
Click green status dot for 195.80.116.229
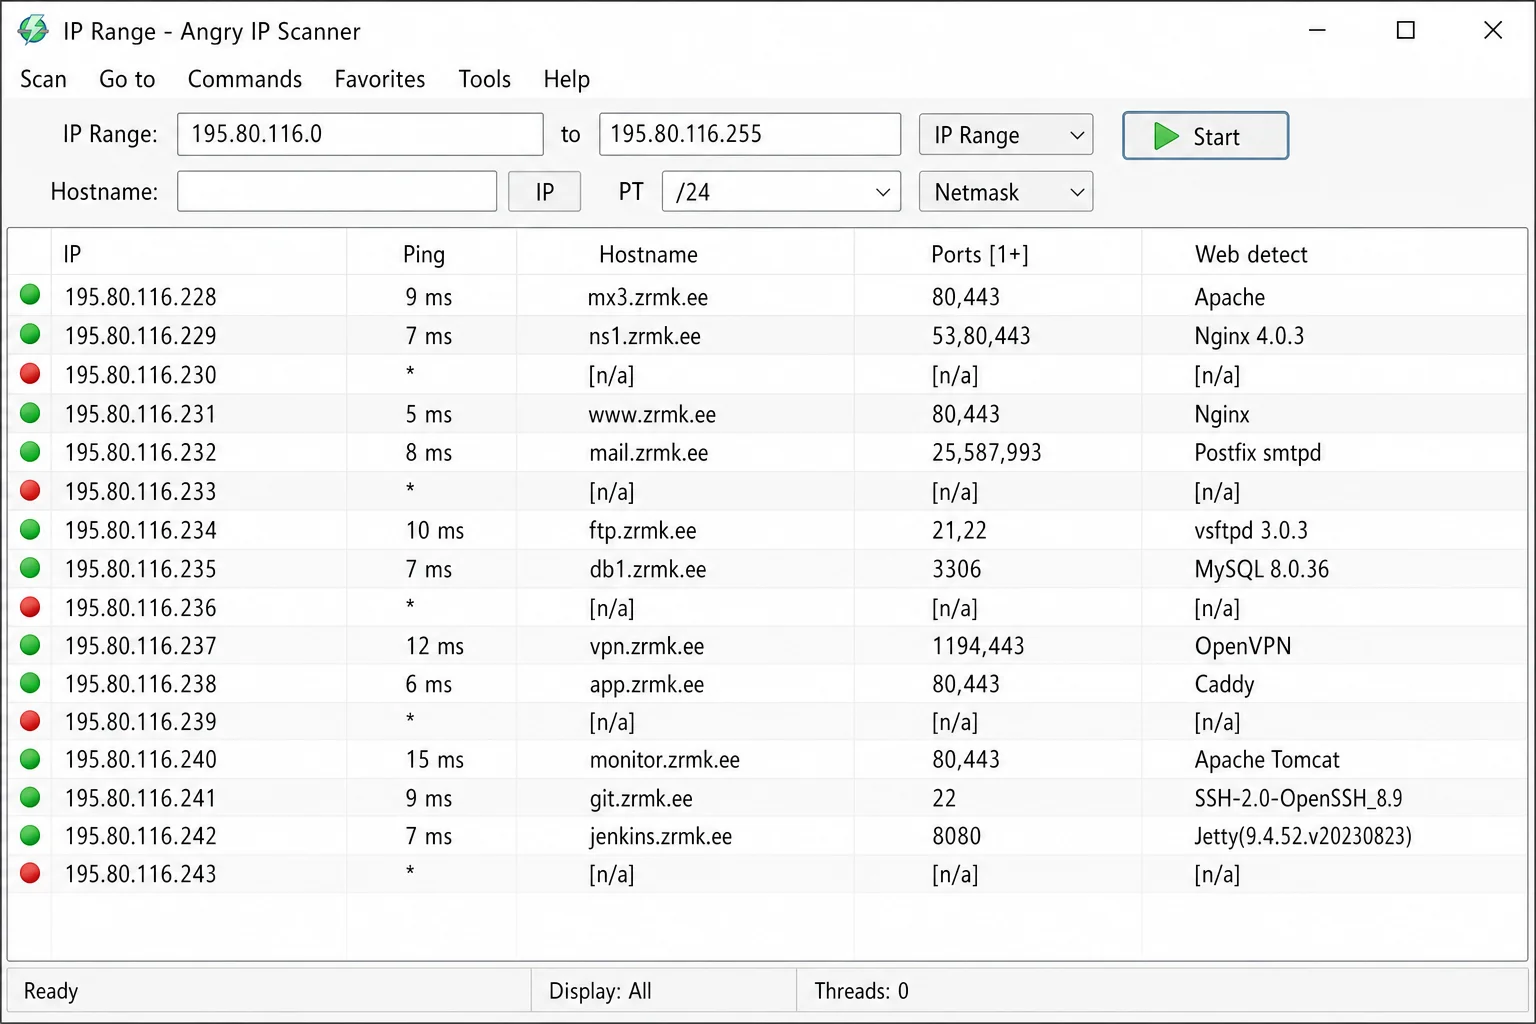[30, 333]
